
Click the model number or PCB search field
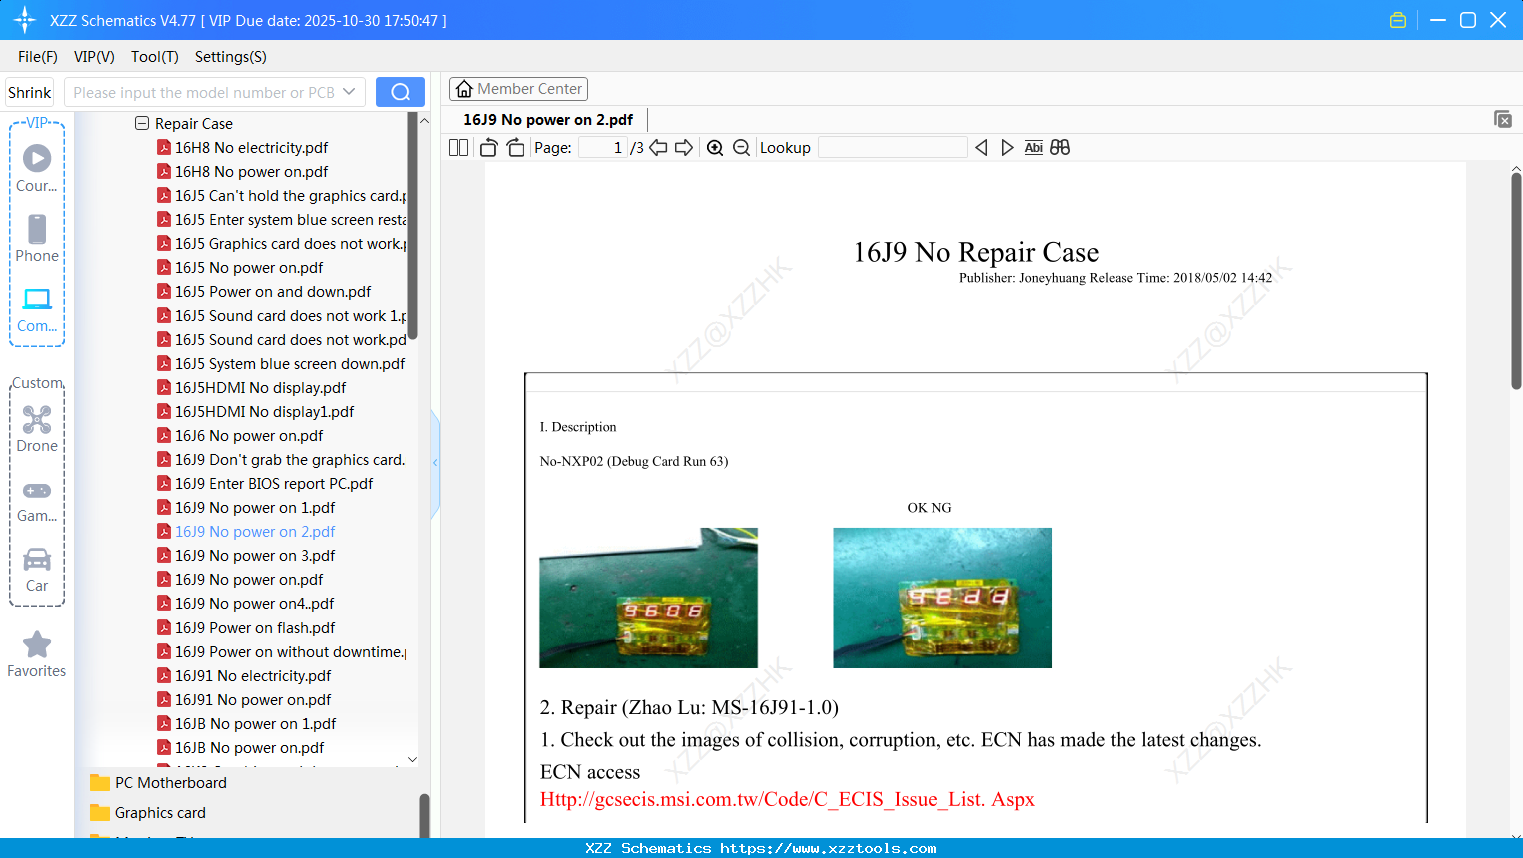tap(205, 92)
